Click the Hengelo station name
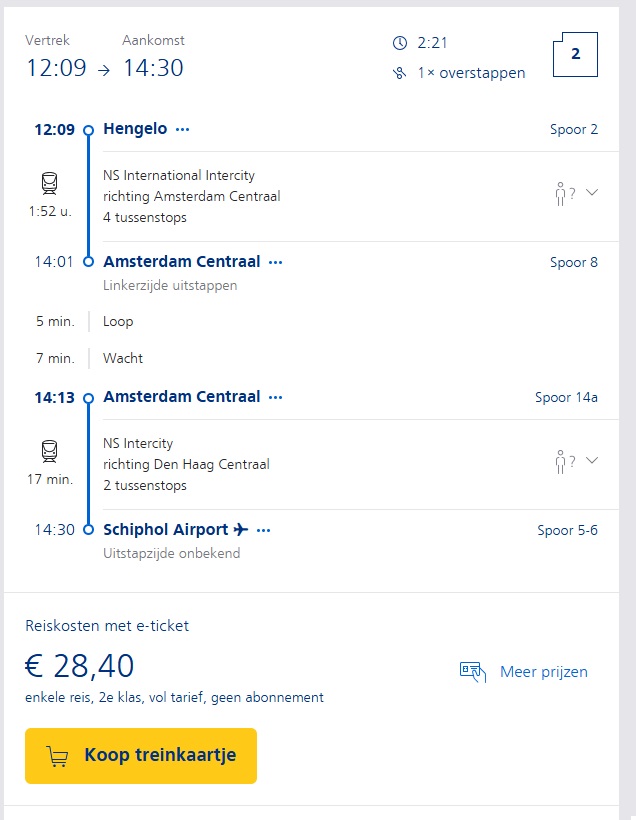 click(135, 129)
